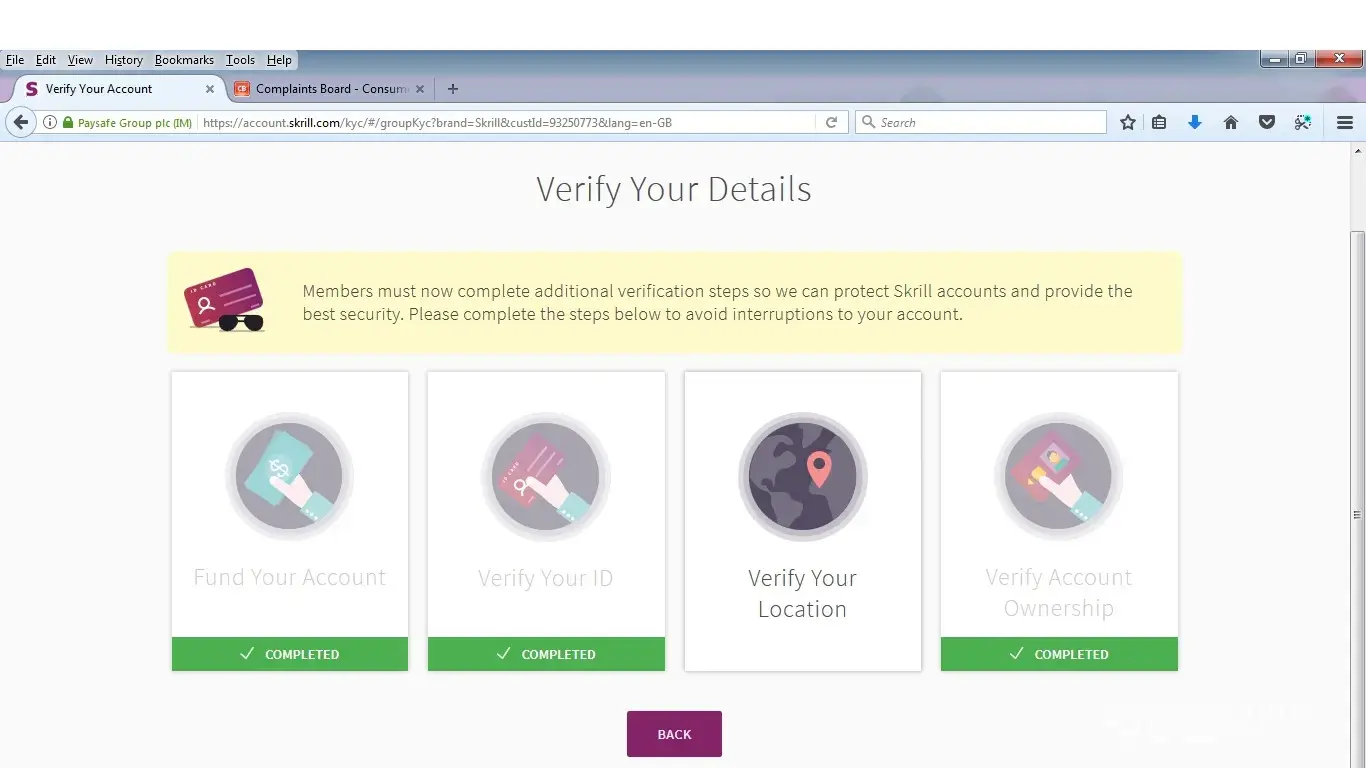
Task: Open the Pocket shield icon
Action: coord(1266,122)
